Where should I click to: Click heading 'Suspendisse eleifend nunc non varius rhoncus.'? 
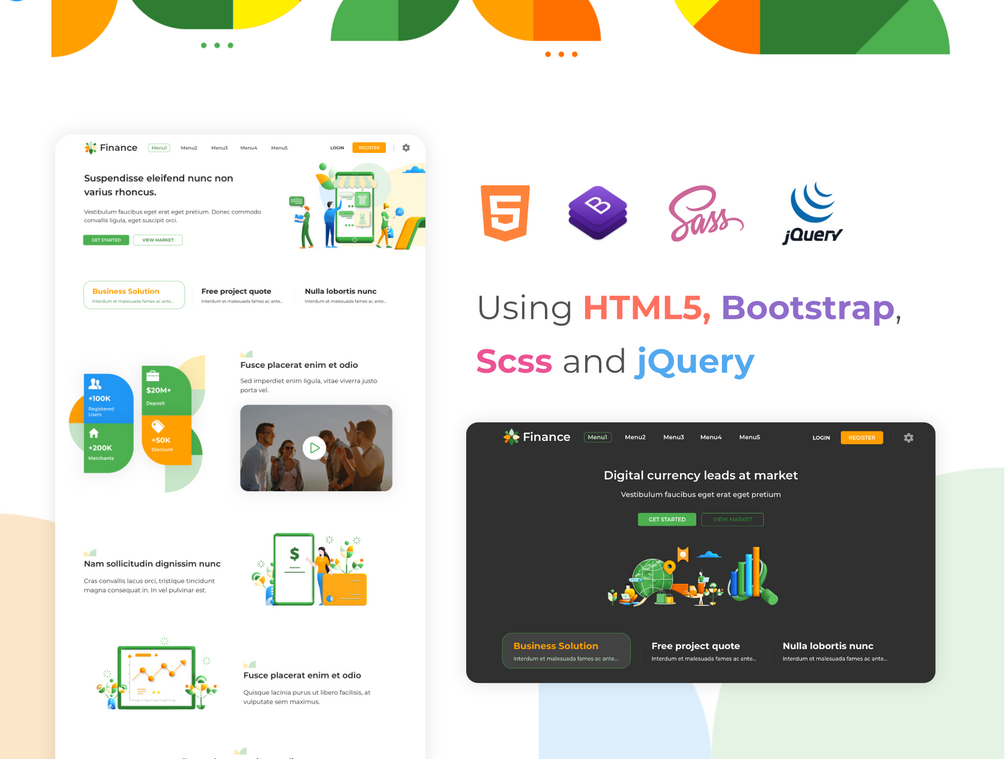pos(158,185)
